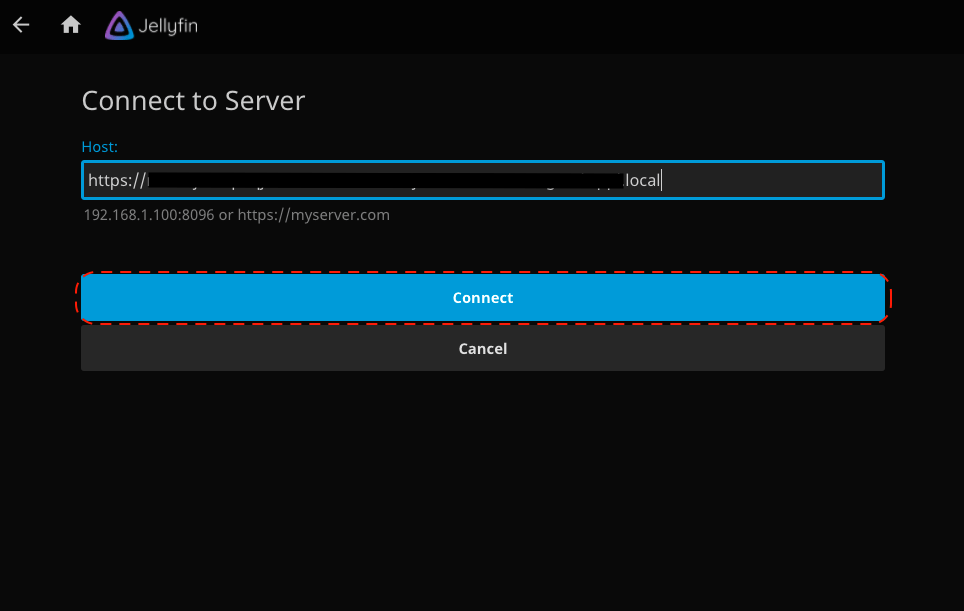
Task: Focus the Host input field
Action: [482, 181]
